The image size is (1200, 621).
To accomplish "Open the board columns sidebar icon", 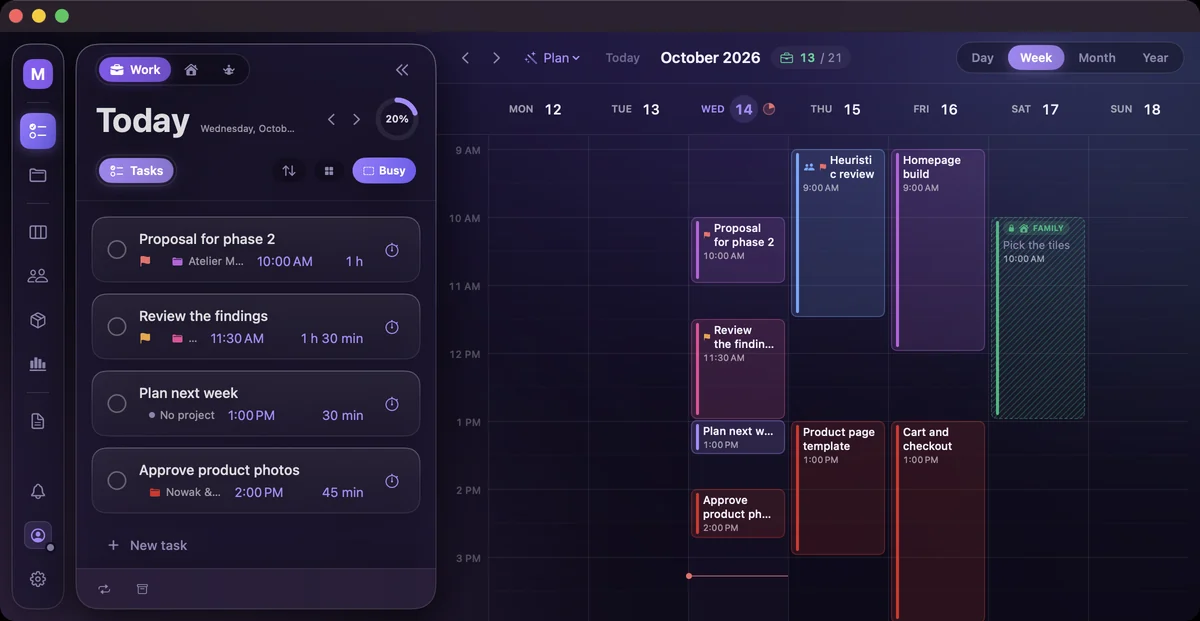I will pyautogui.click(x=38, y=232).
